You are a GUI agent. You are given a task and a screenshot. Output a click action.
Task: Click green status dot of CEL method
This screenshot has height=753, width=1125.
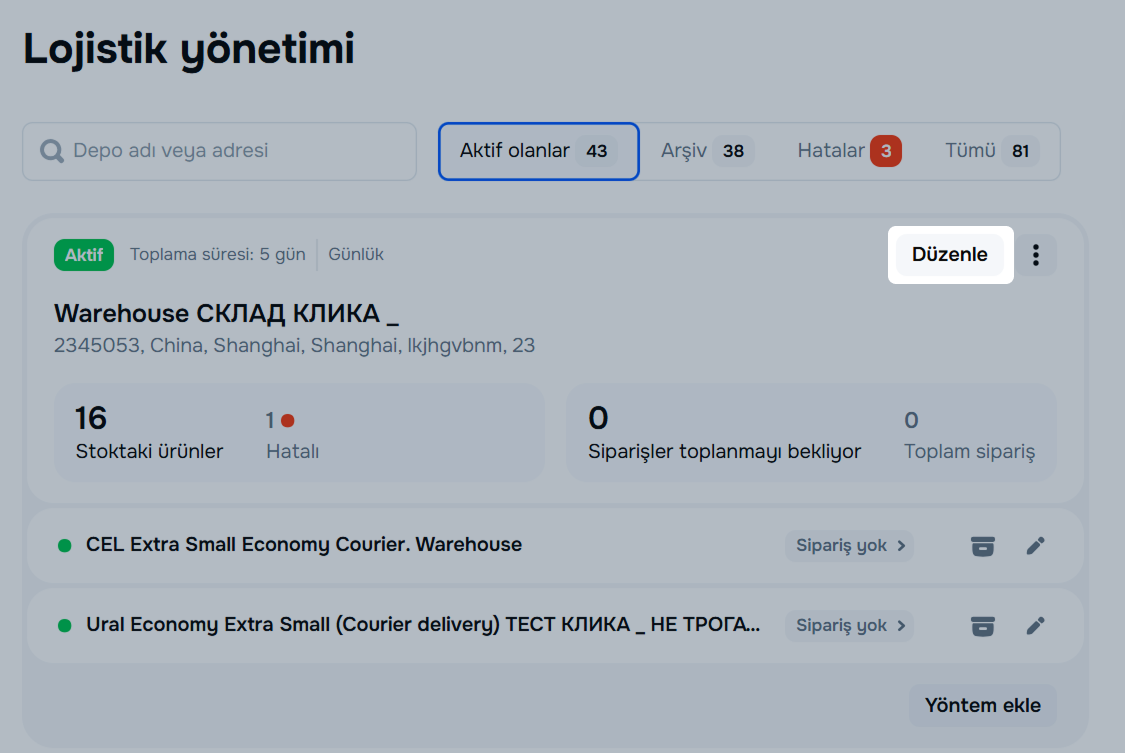pyautogui.click(x=65, y=546)
